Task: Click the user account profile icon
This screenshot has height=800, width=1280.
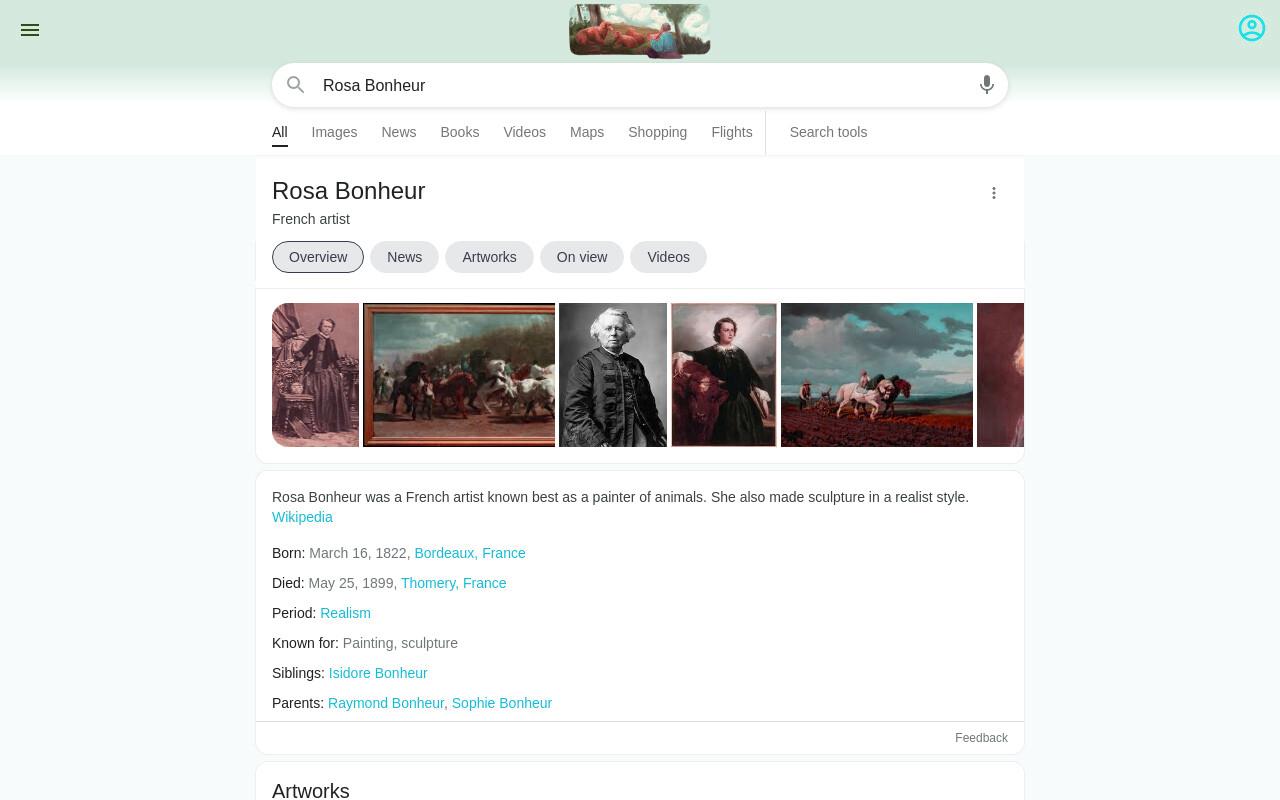Action: (x=1252, y=28)
